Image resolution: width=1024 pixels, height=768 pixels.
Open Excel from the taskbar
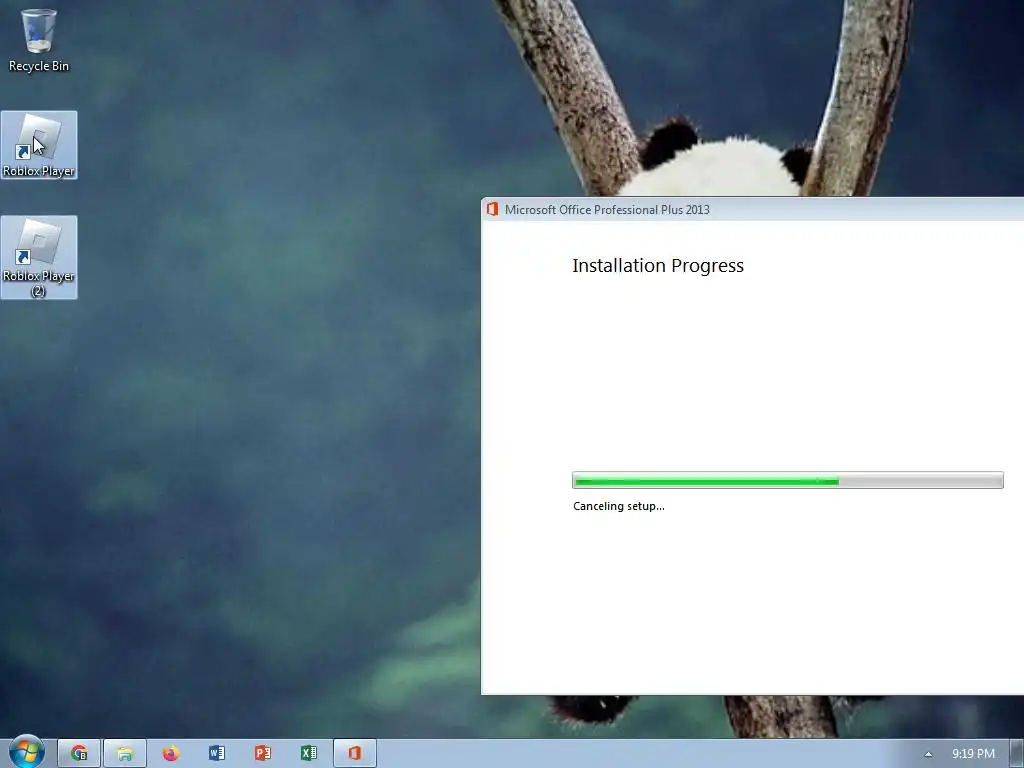click(309, 753)
